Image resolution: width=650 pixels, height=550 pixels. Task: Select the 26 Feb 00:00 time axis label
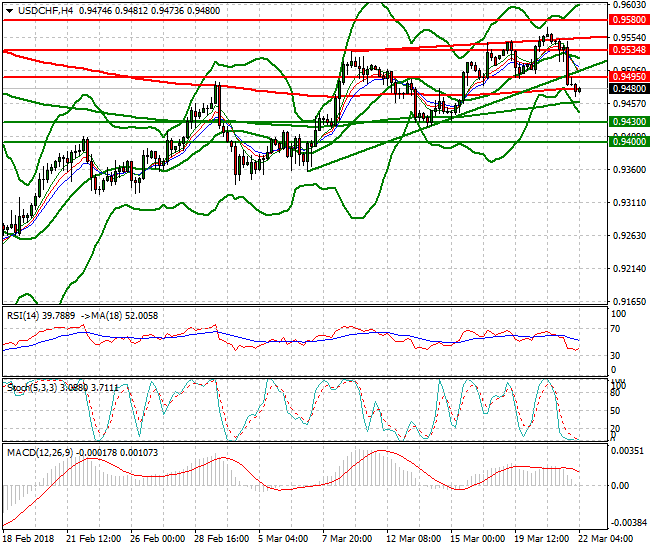coord(158,538)
